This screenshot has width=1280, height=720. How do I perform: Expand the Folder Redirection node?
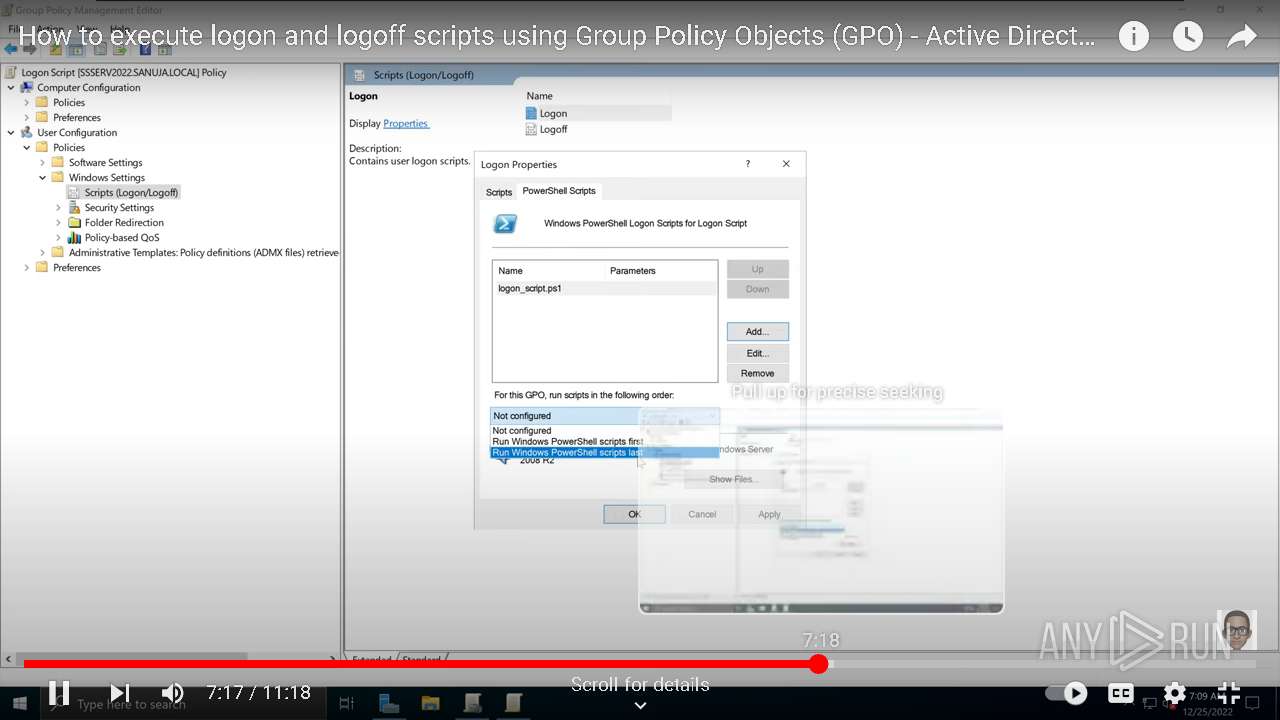(x=59, y=222)
